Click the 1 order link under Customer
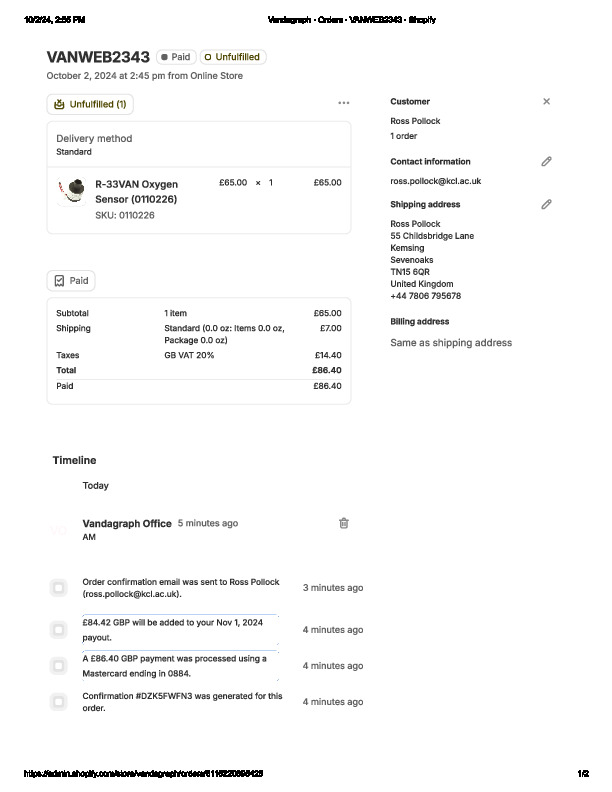612x792 pixels. coord(404,136)
